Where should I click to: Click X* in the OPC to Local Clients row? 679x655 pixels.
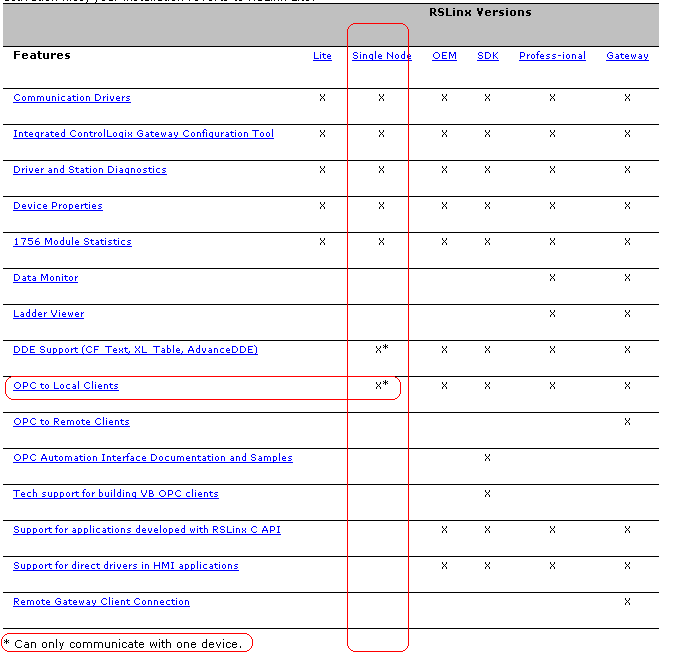(382, 385)
